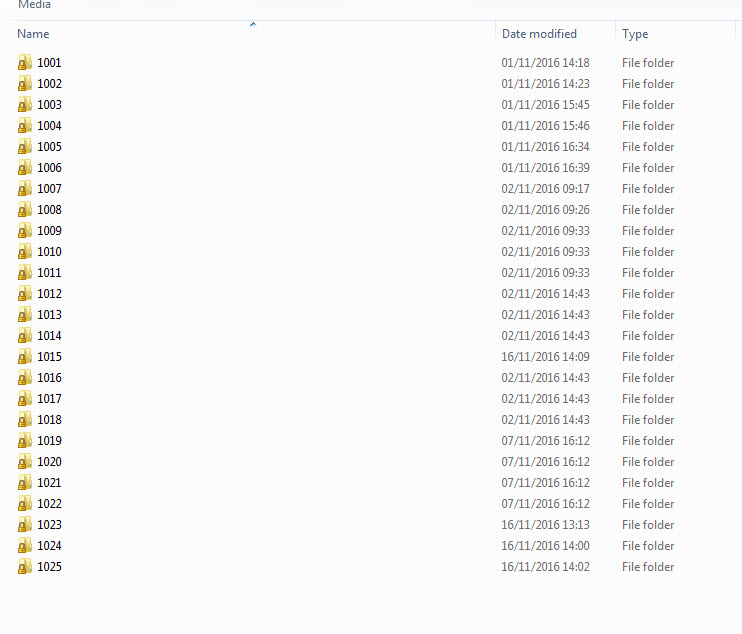Choose the folder icon beside 1019
Image resolution: width=742 pixels, height=634 pixels.
(x=25, y=441)
